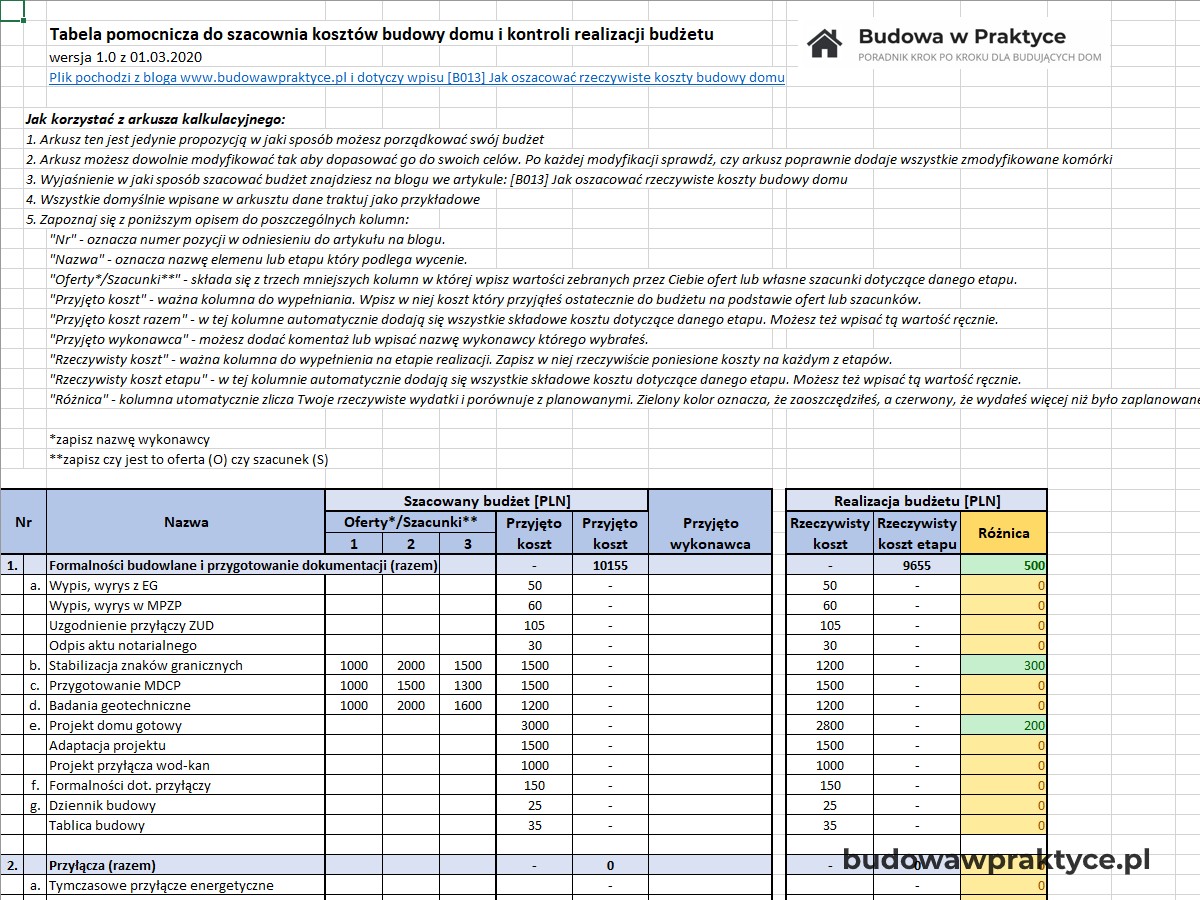1200x900 pixels.
Task: Select the actual stage cost cell '9655'
Action: tap(917, 565)
